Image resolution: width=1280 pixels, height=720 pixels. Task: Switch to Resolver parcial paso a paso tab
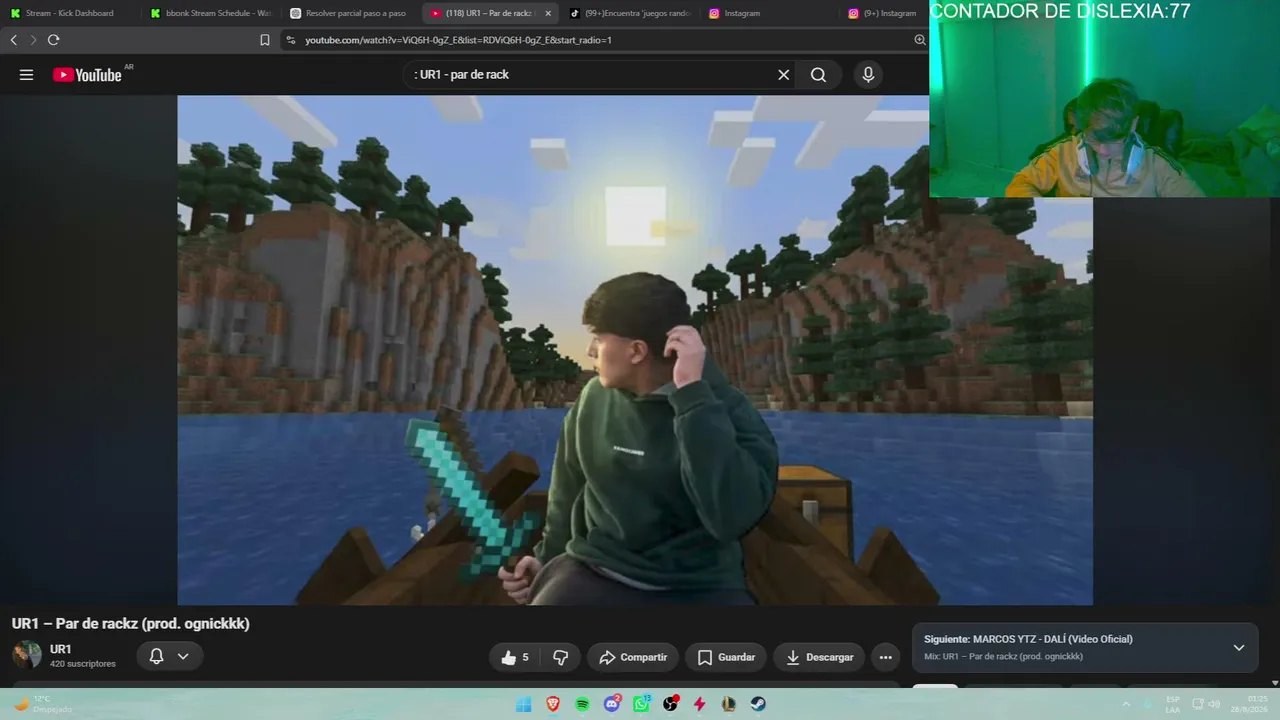pyautogui.click(x=349, y=13)
